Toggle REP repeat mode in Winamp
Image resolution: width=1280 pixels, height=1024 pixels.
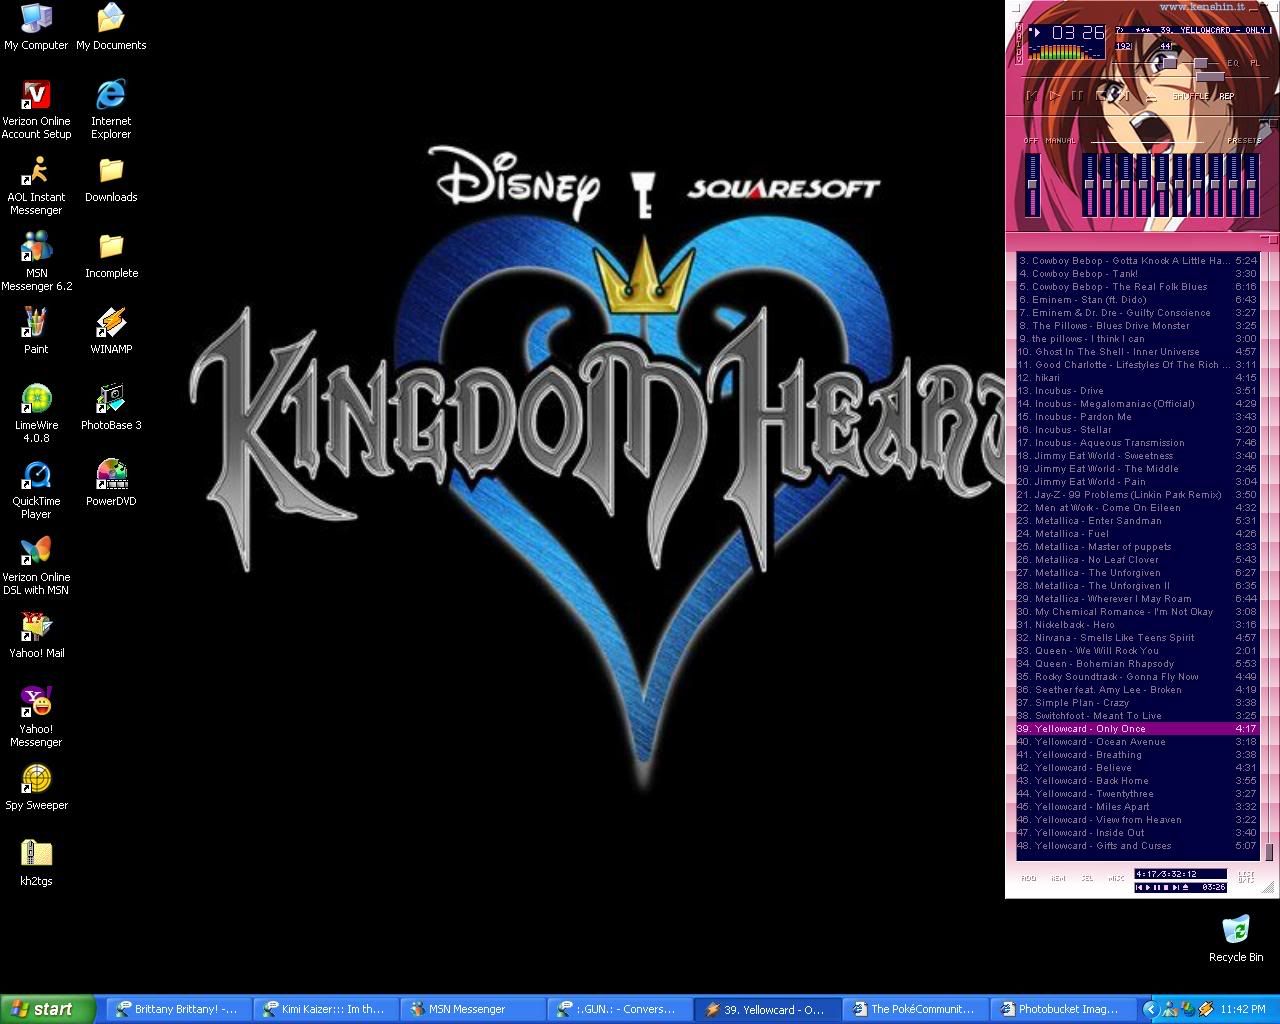point(1226,96)
